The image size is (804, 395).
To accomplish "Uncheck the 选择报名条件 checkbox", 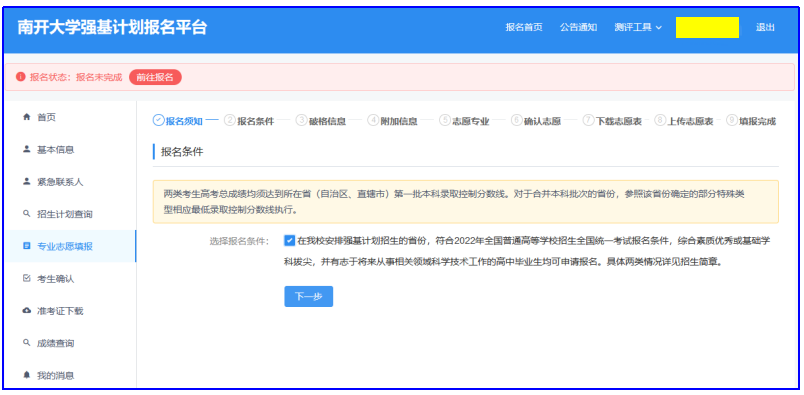I will [x=290, y=241].
